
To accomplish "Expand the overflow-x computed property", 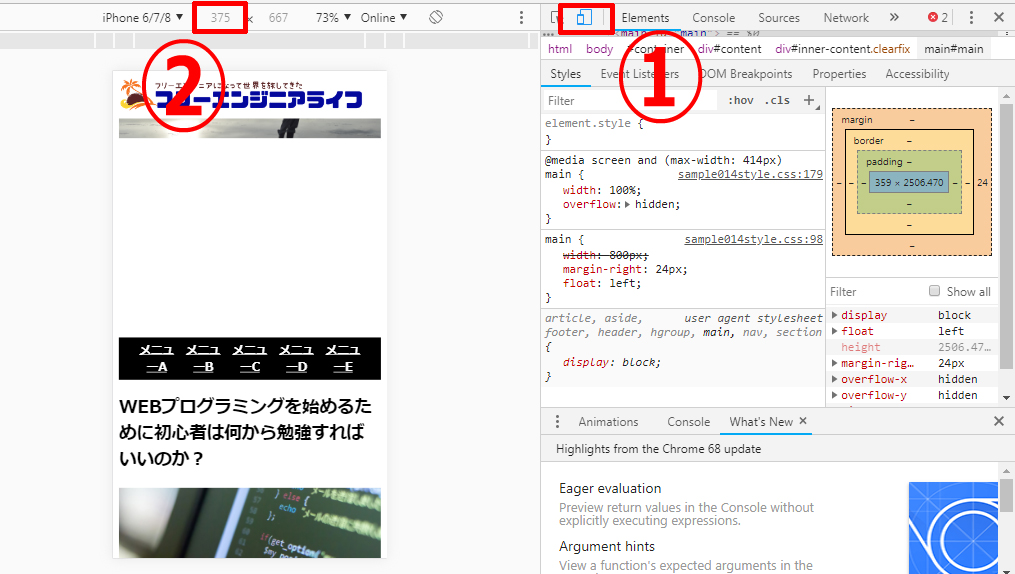I will coord(835,379).
